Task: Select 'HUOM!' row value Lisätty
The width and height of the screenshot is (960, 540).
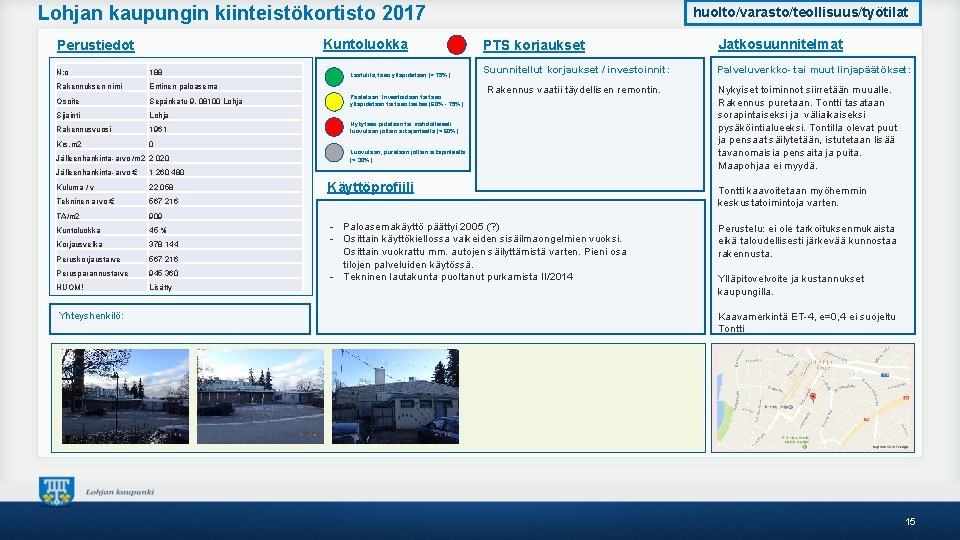Action: pyautogui.click(x=160, y=287)
